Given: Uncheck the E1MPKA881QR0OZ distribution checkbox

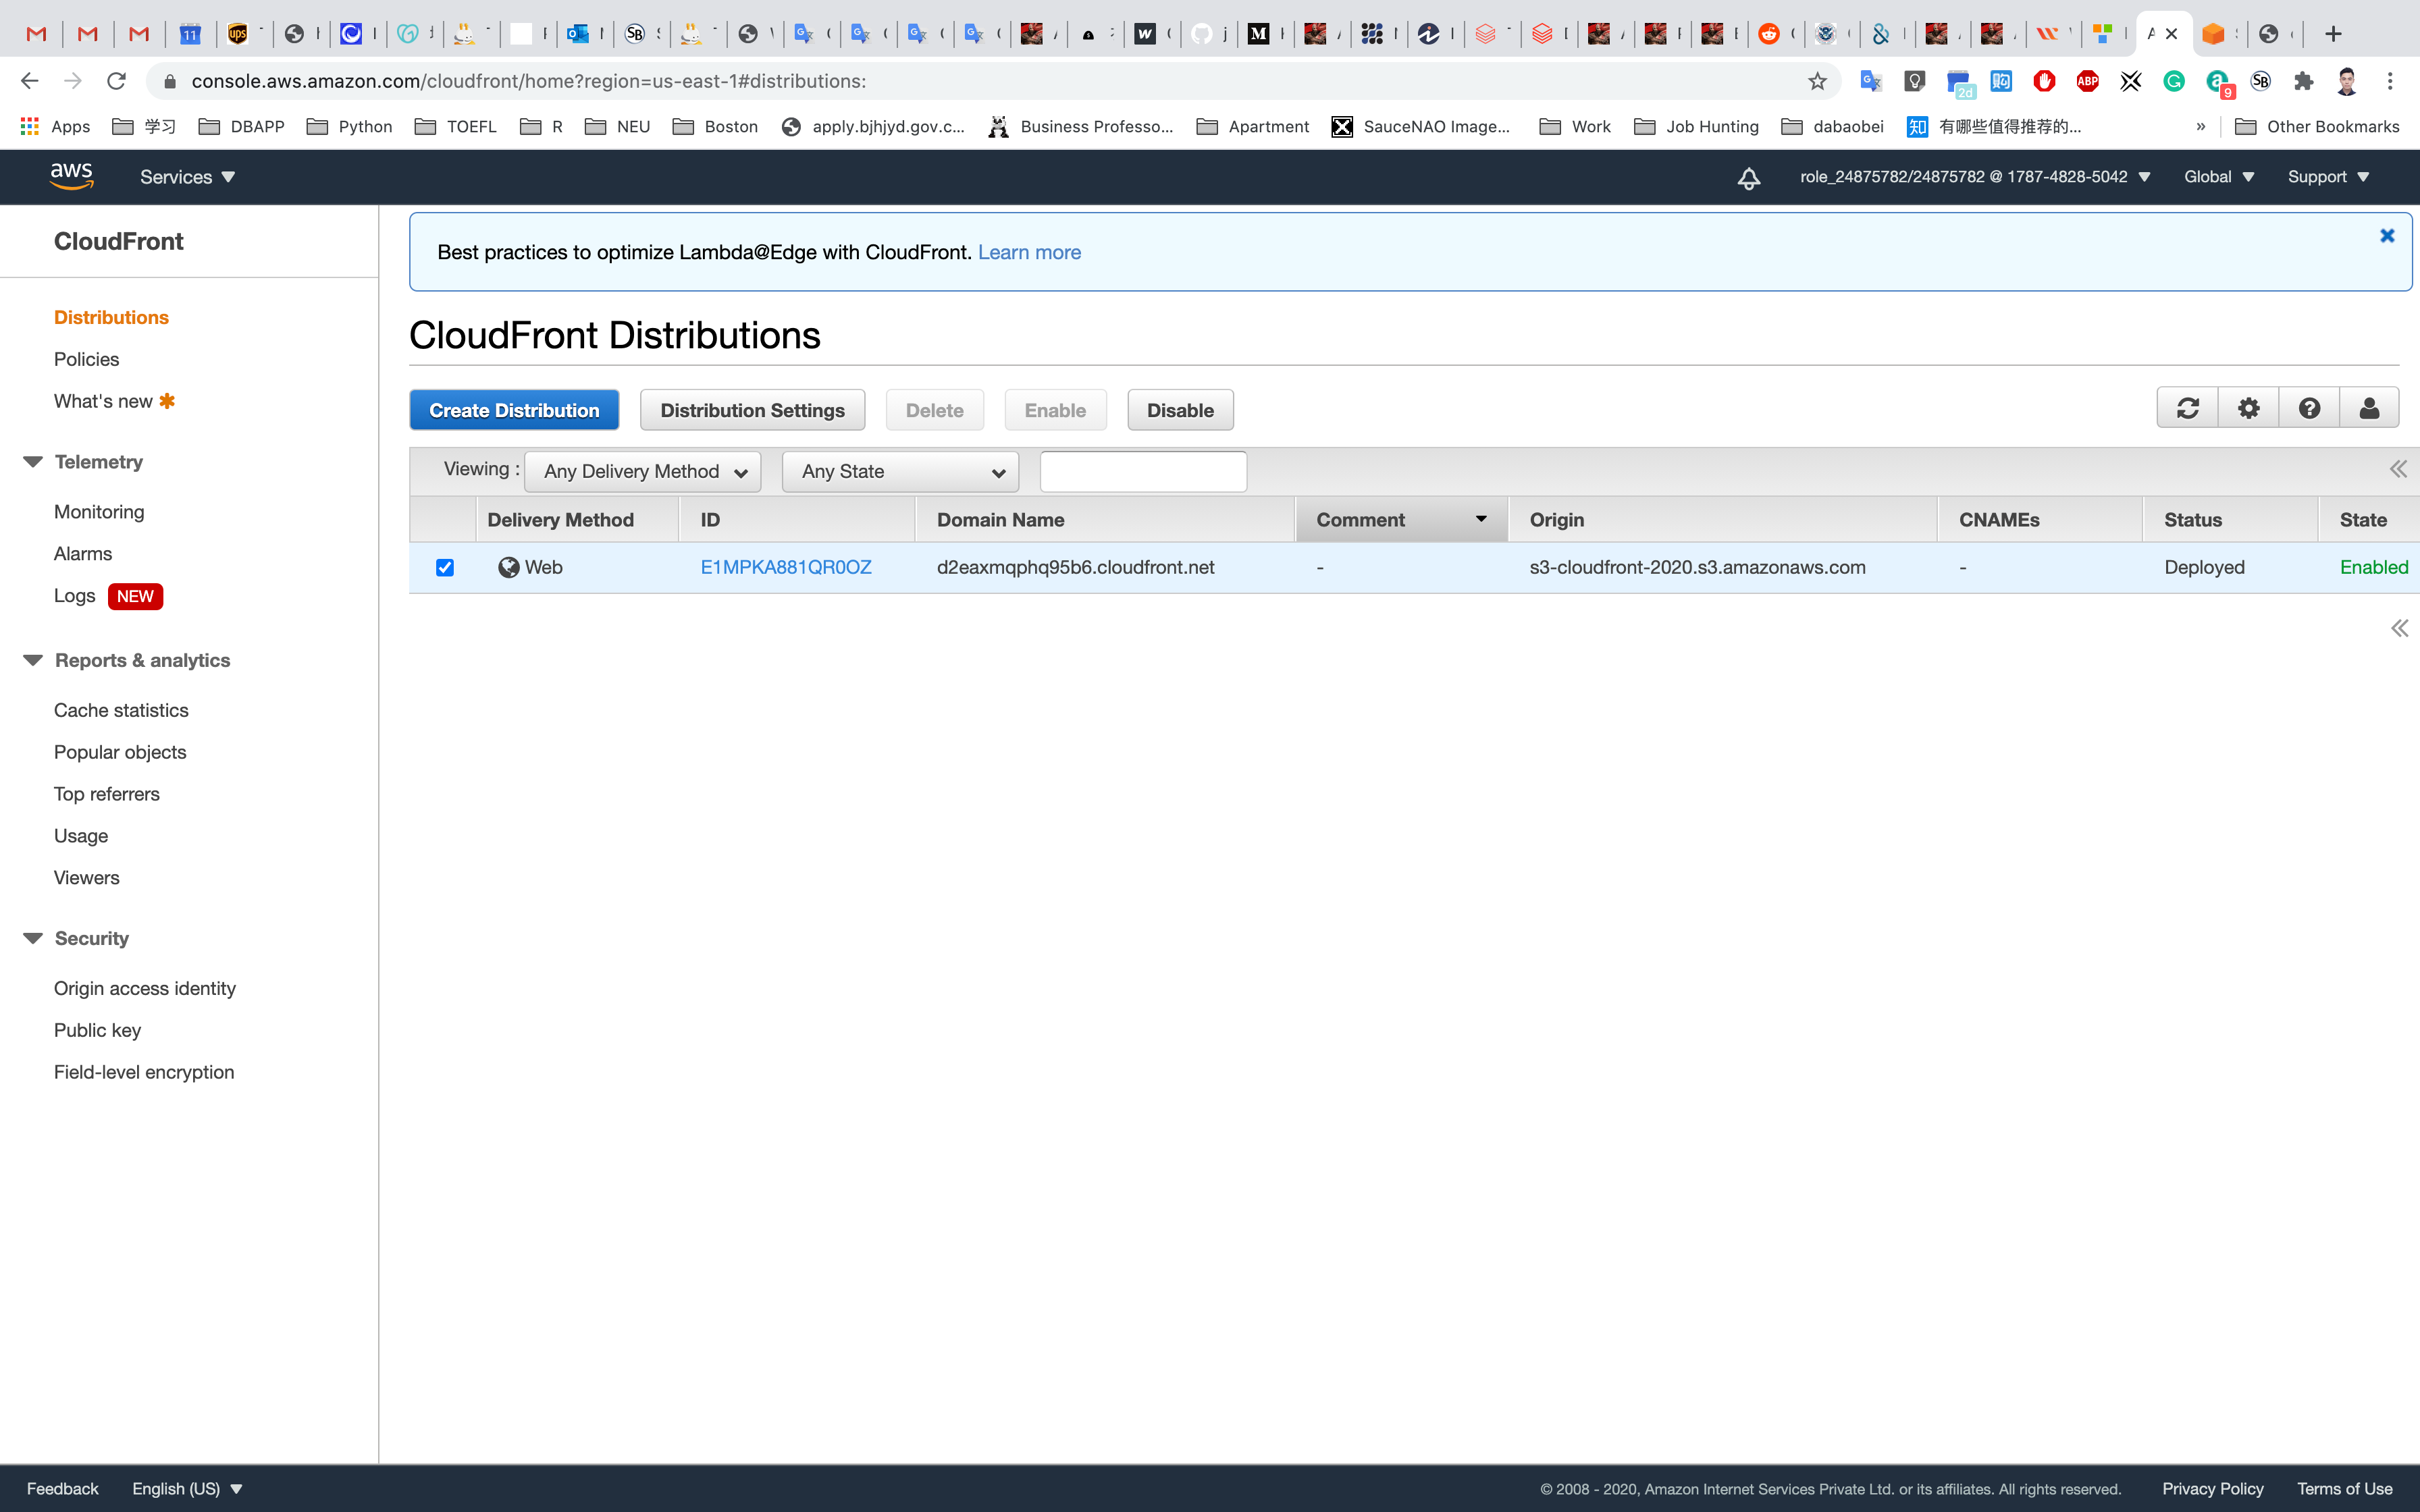Looking at the screenshot, I should pyautogui.click(x=445, y=568).
